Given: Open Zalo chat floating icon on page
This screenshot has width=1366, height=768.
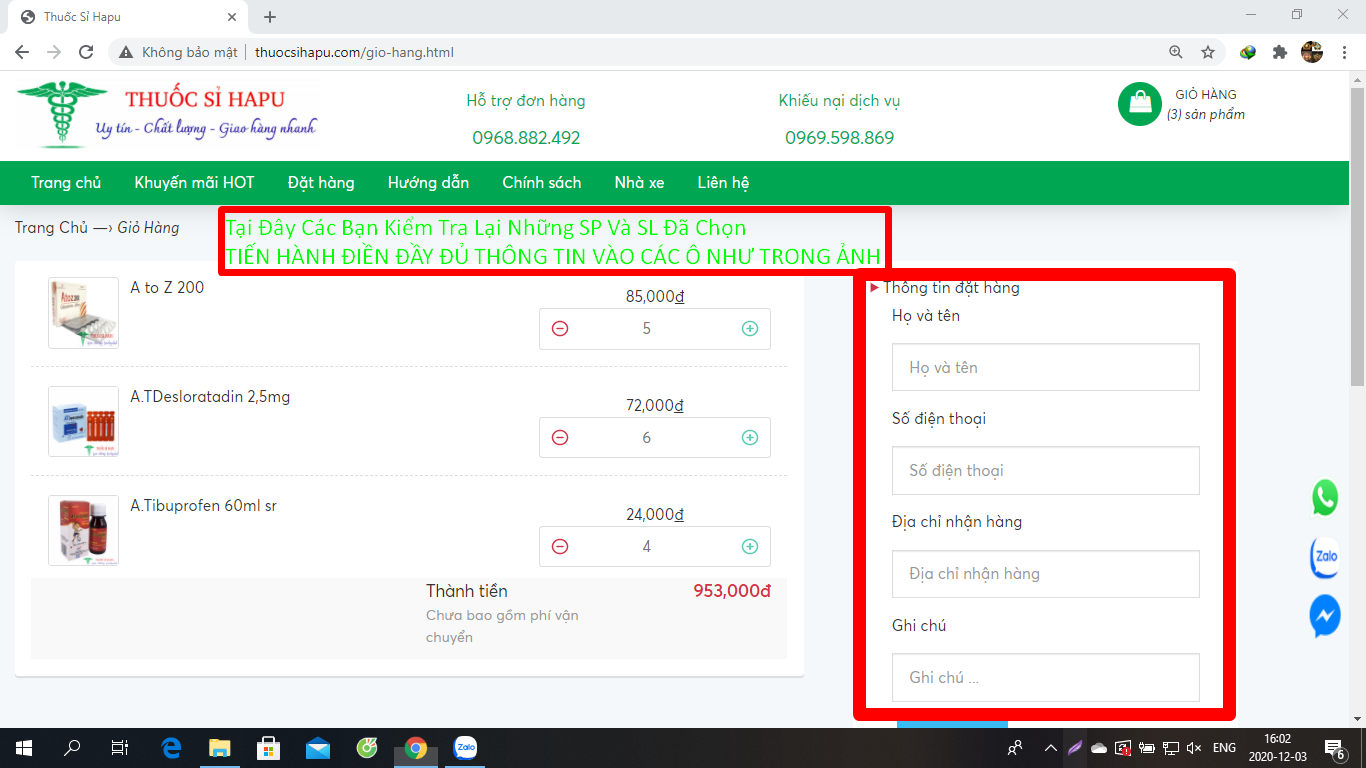Looking at the screenshot, I should (x=1325, y=557).
